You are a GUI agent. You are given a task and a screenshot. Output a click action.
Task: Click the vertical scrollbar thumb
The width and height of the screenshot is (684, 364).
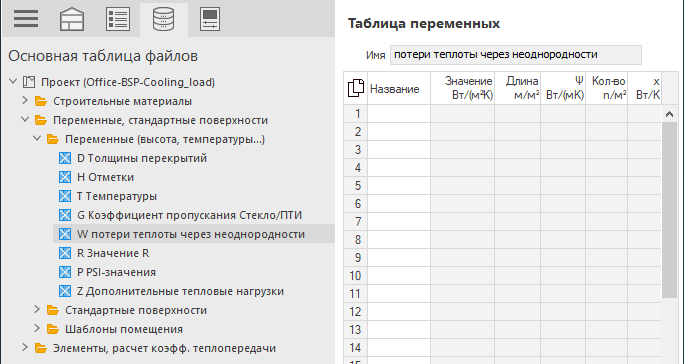coord(670,210)
